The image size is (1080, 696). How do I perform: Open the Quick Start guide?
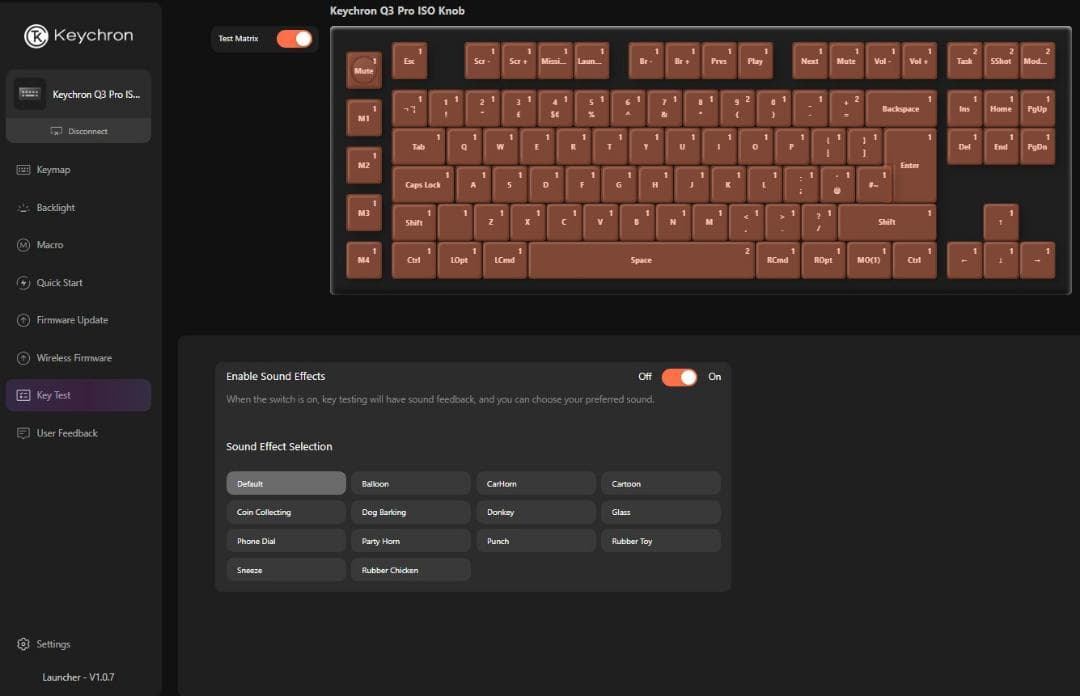(65, 282)
